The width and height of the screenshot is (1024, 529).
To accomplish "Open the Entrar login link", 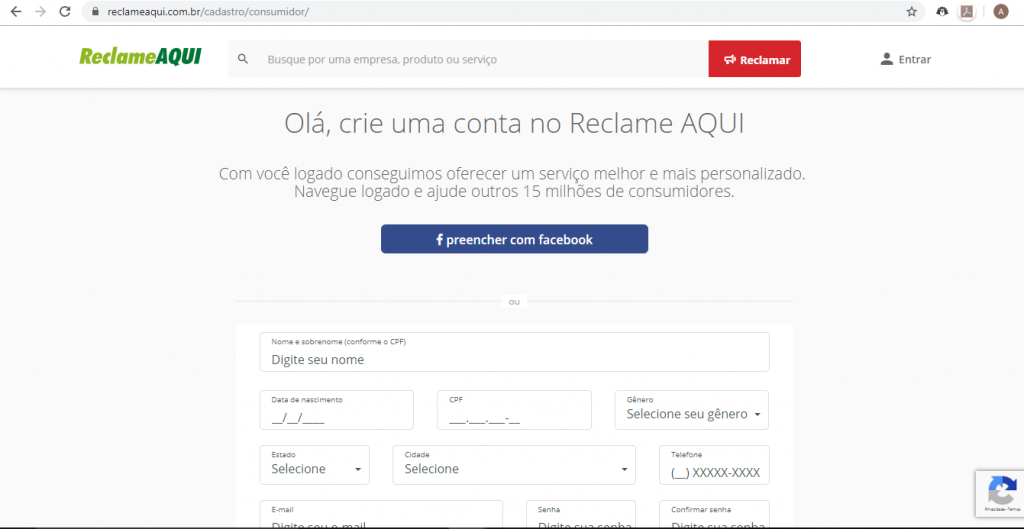I will [x=905, y=59].
